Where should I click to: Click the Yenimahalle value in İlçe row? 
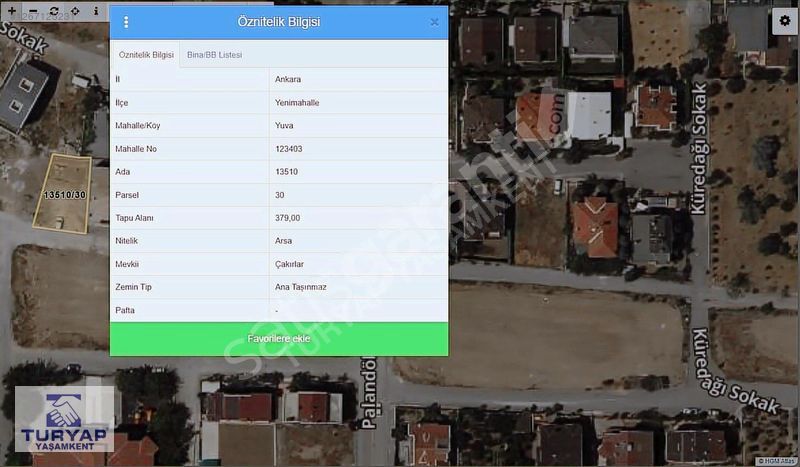[x=297, y=102]
